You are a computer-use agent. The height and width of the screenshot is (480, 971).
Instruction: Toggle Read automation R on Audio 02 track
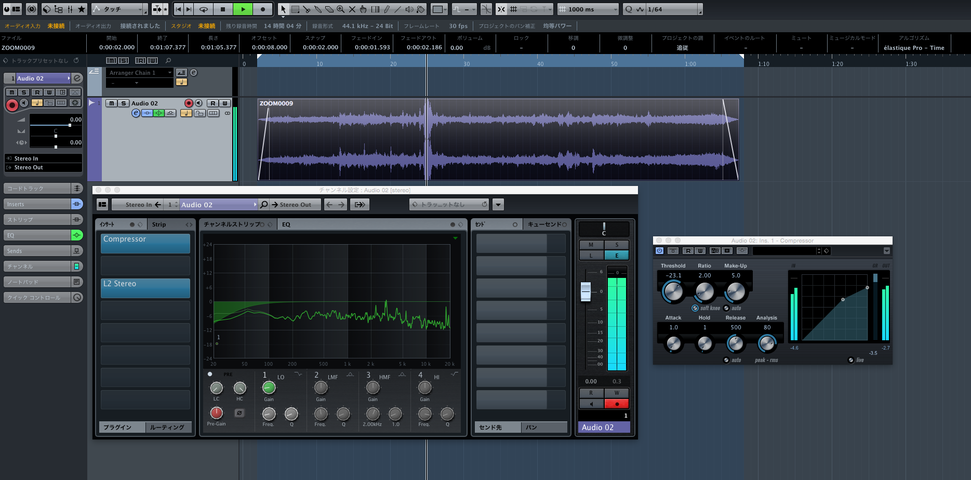point(212,103)
